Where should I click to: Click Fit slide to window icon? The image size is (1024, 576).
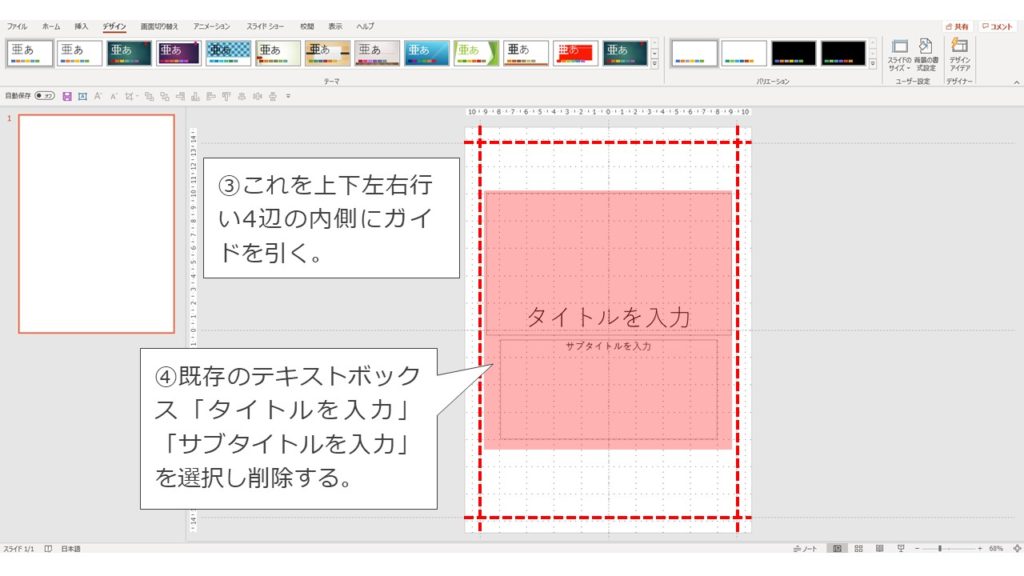(1017, 549)
